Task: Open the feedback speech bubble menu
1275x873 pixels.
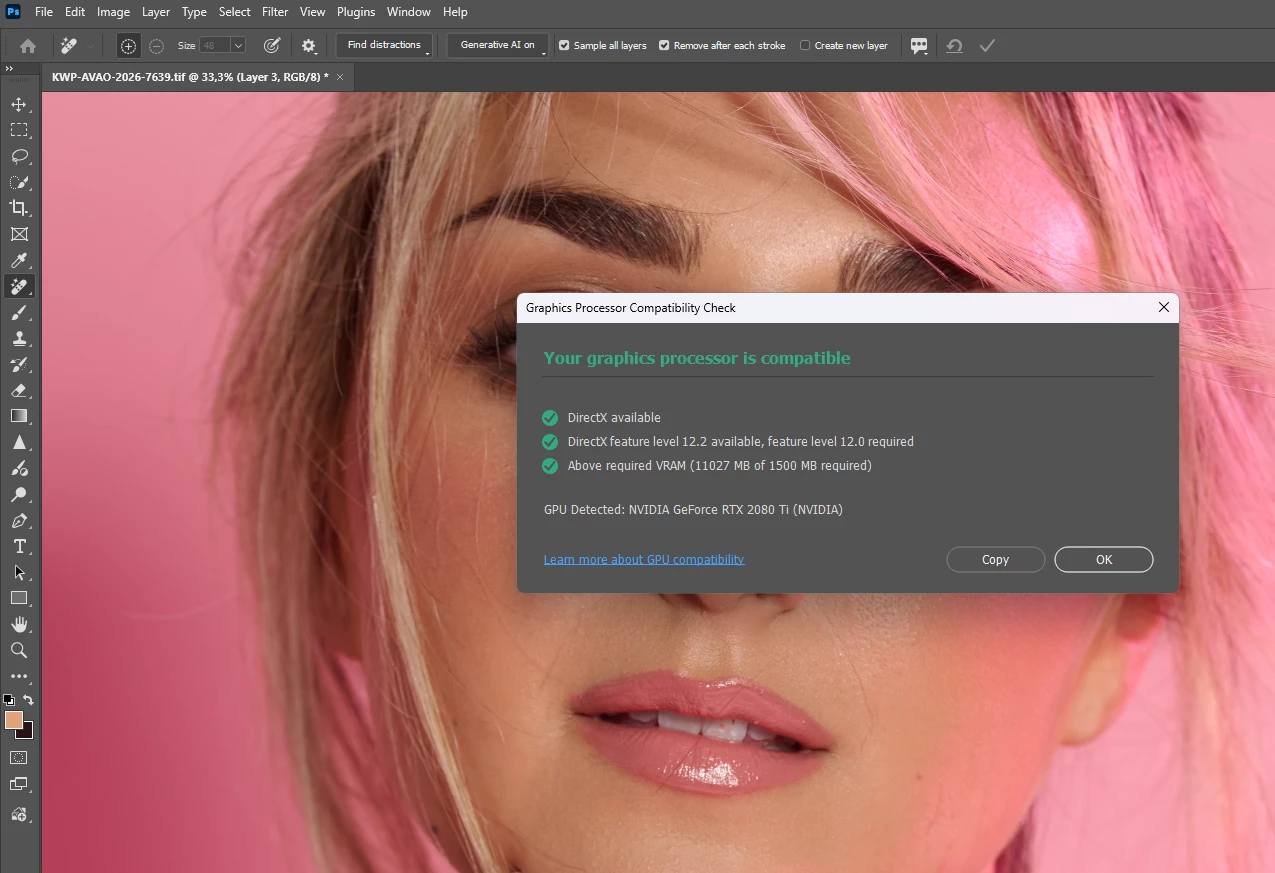Action: point(919,46)
